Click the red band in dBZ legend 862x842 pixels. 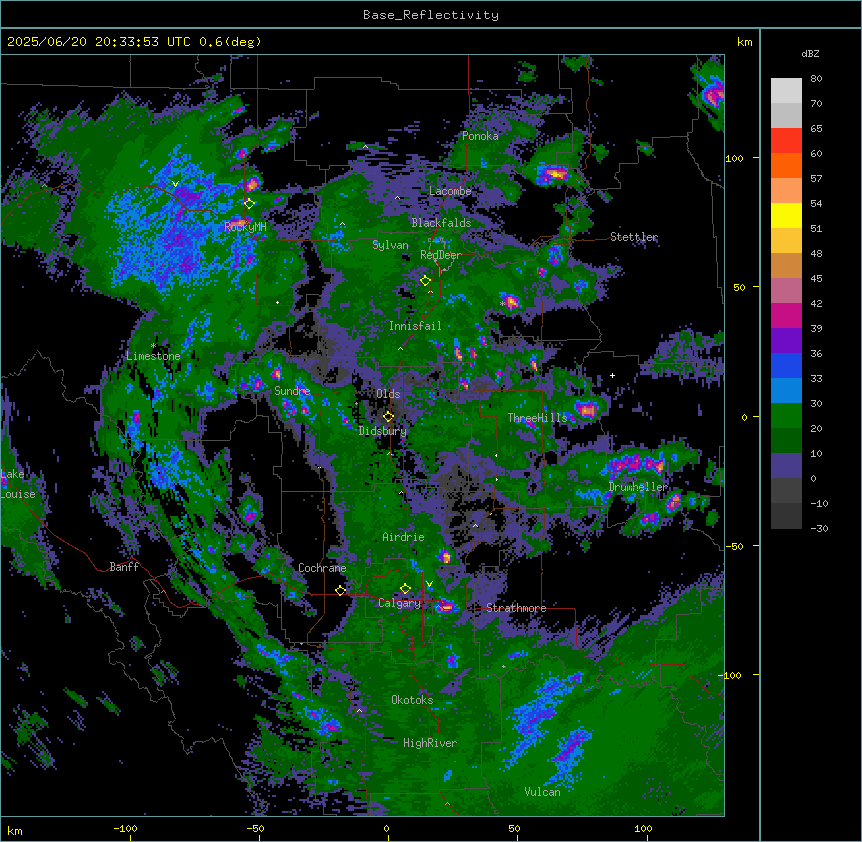[786, 141]
